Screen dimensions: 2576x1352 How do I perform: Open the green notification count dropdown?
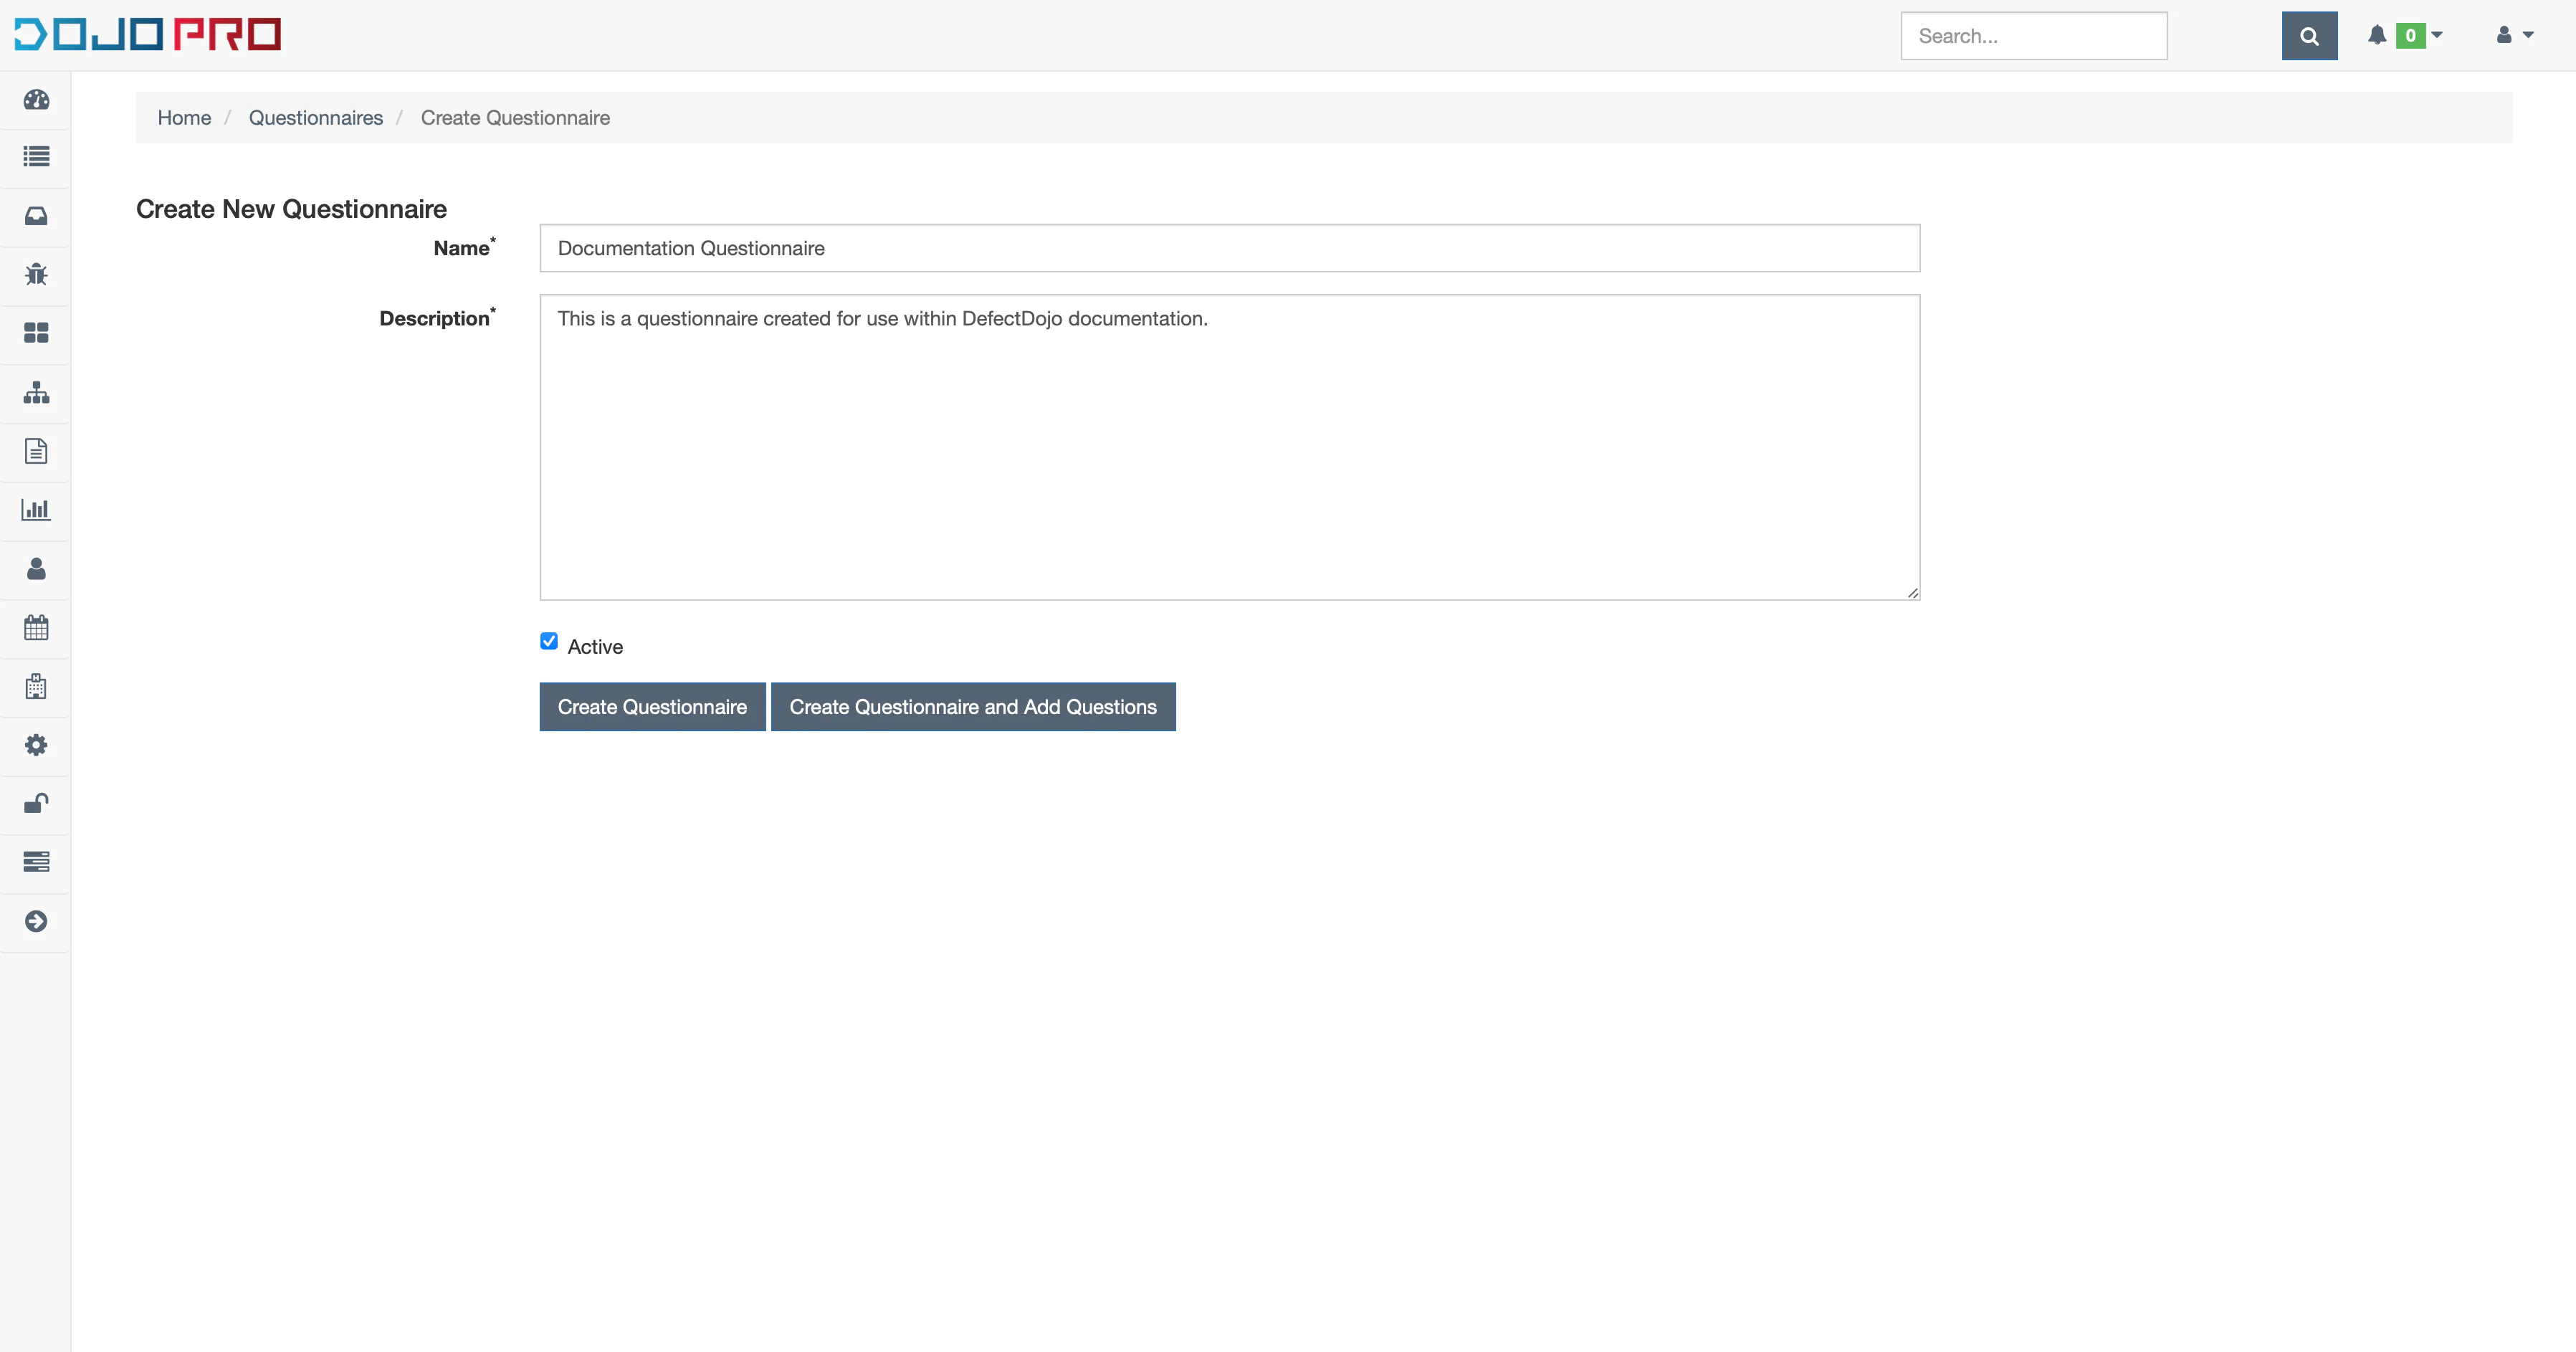[2420, 35]
